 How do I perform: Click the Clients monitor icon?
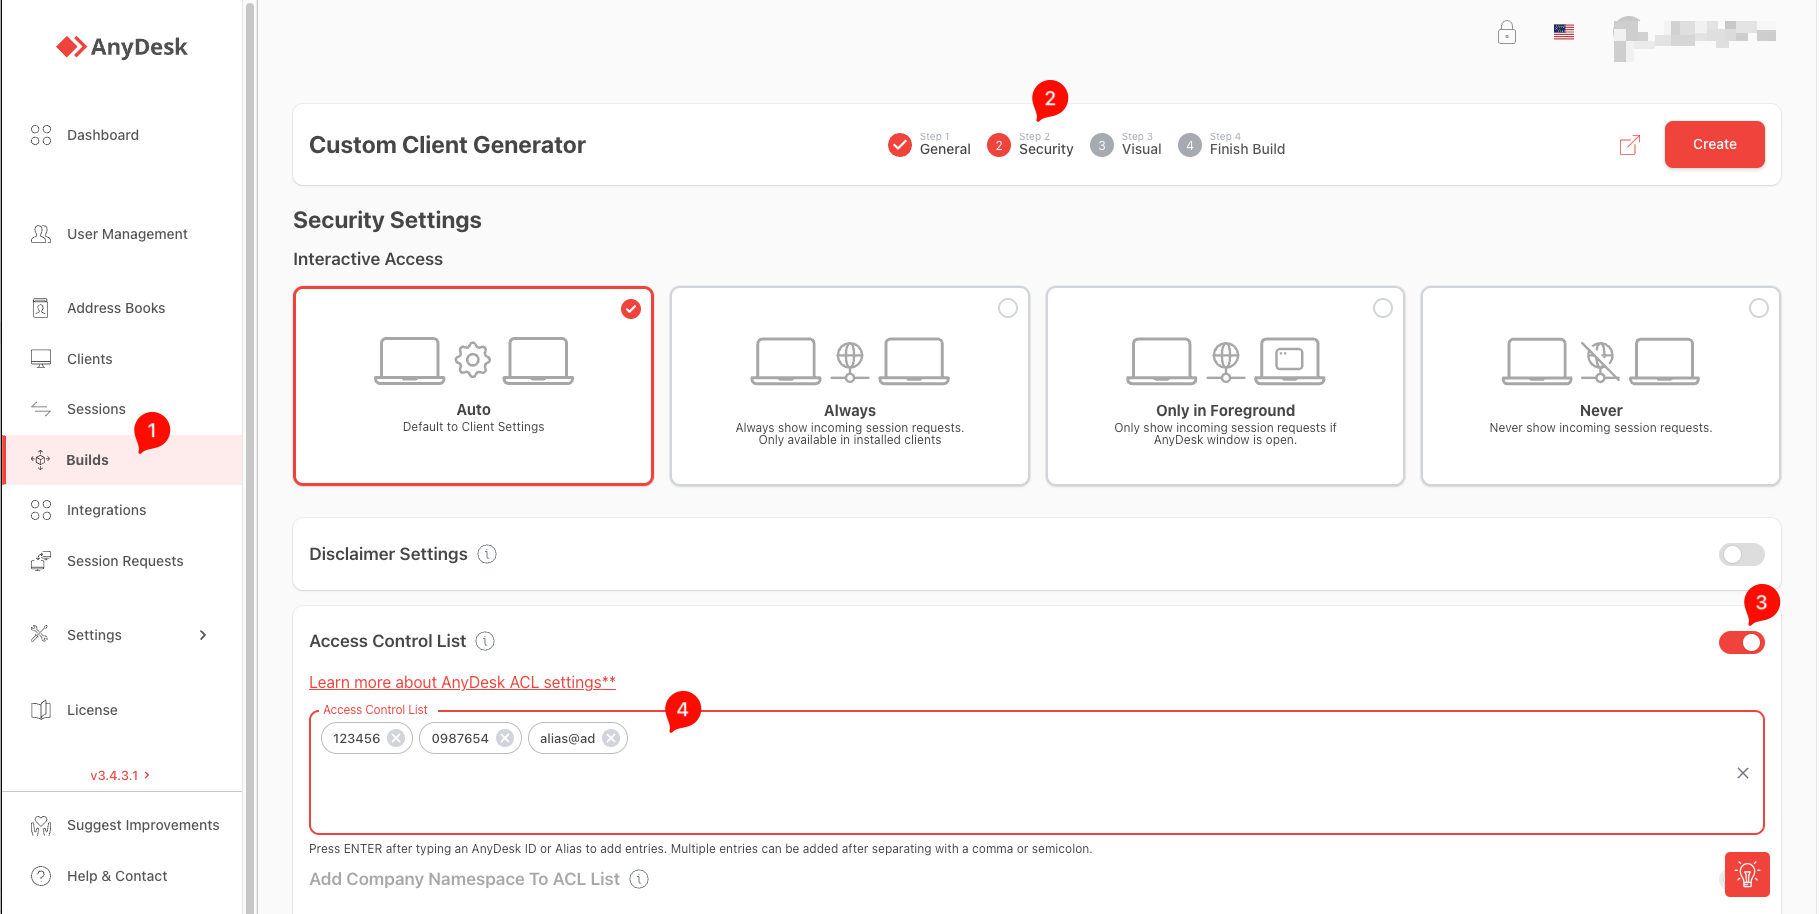[41, 359]
